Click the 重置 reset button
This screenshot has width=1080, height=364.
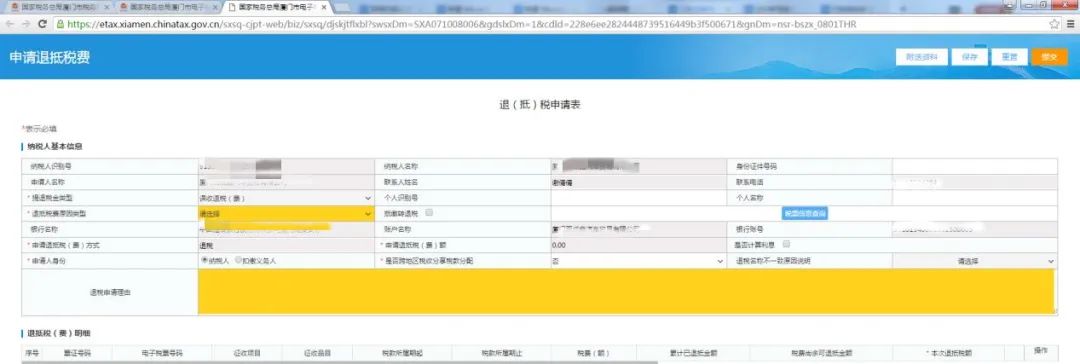click(x=1009, y=57)
